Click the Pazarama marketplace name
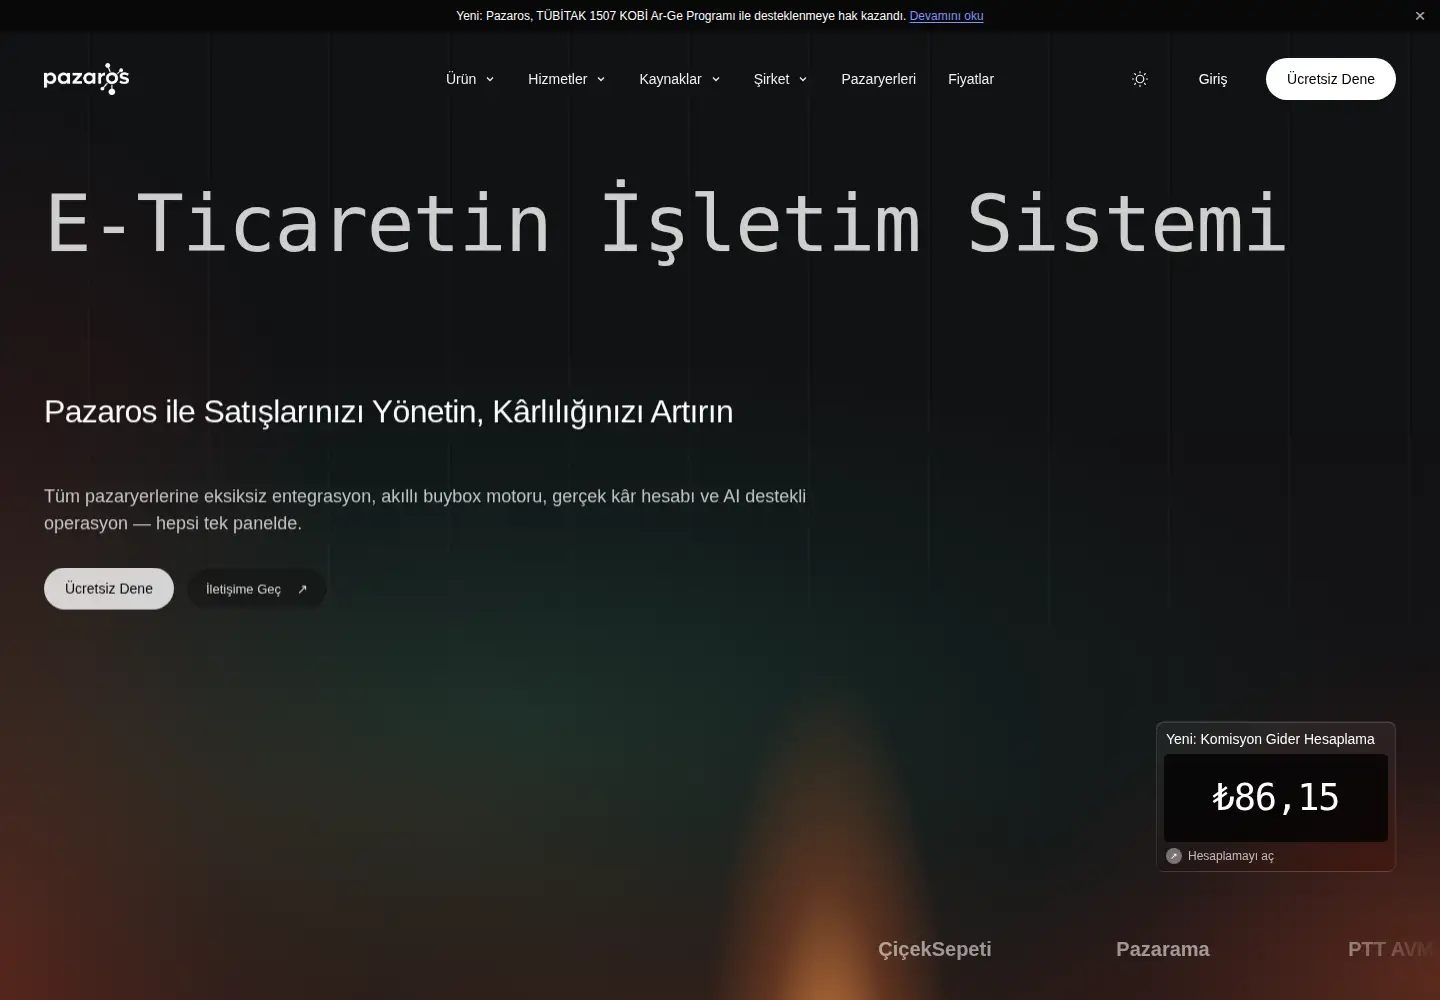 click(x=1163, y=949)
